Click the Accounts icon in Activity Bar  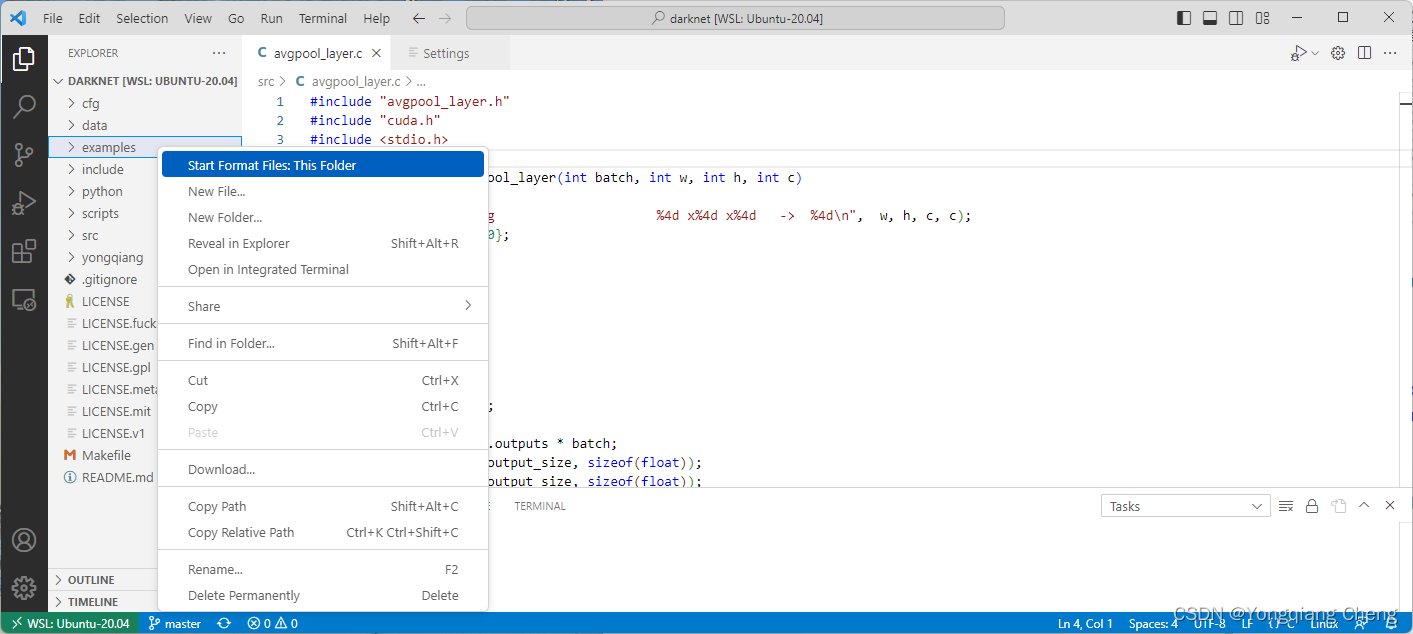pos(24,539)
